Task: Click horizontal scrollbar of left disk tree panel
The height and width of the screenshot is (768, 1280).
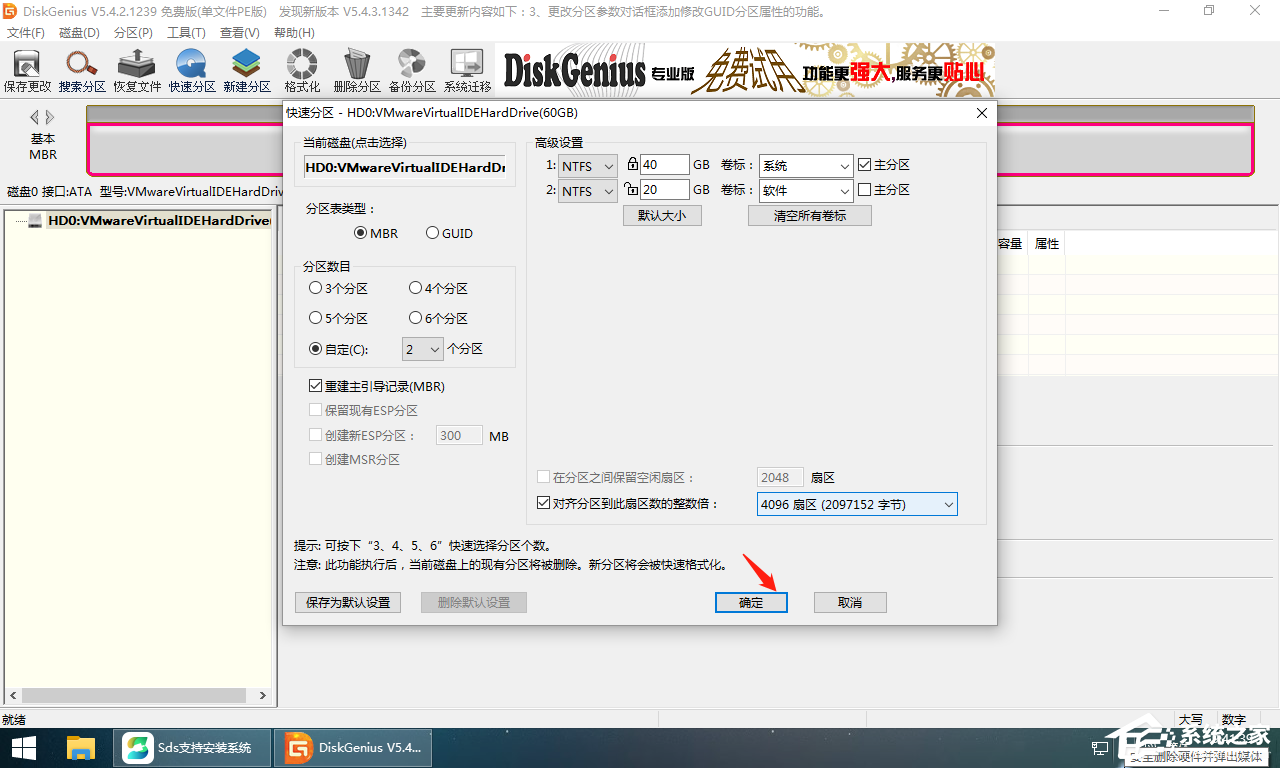Action: [x=138, y=696]
